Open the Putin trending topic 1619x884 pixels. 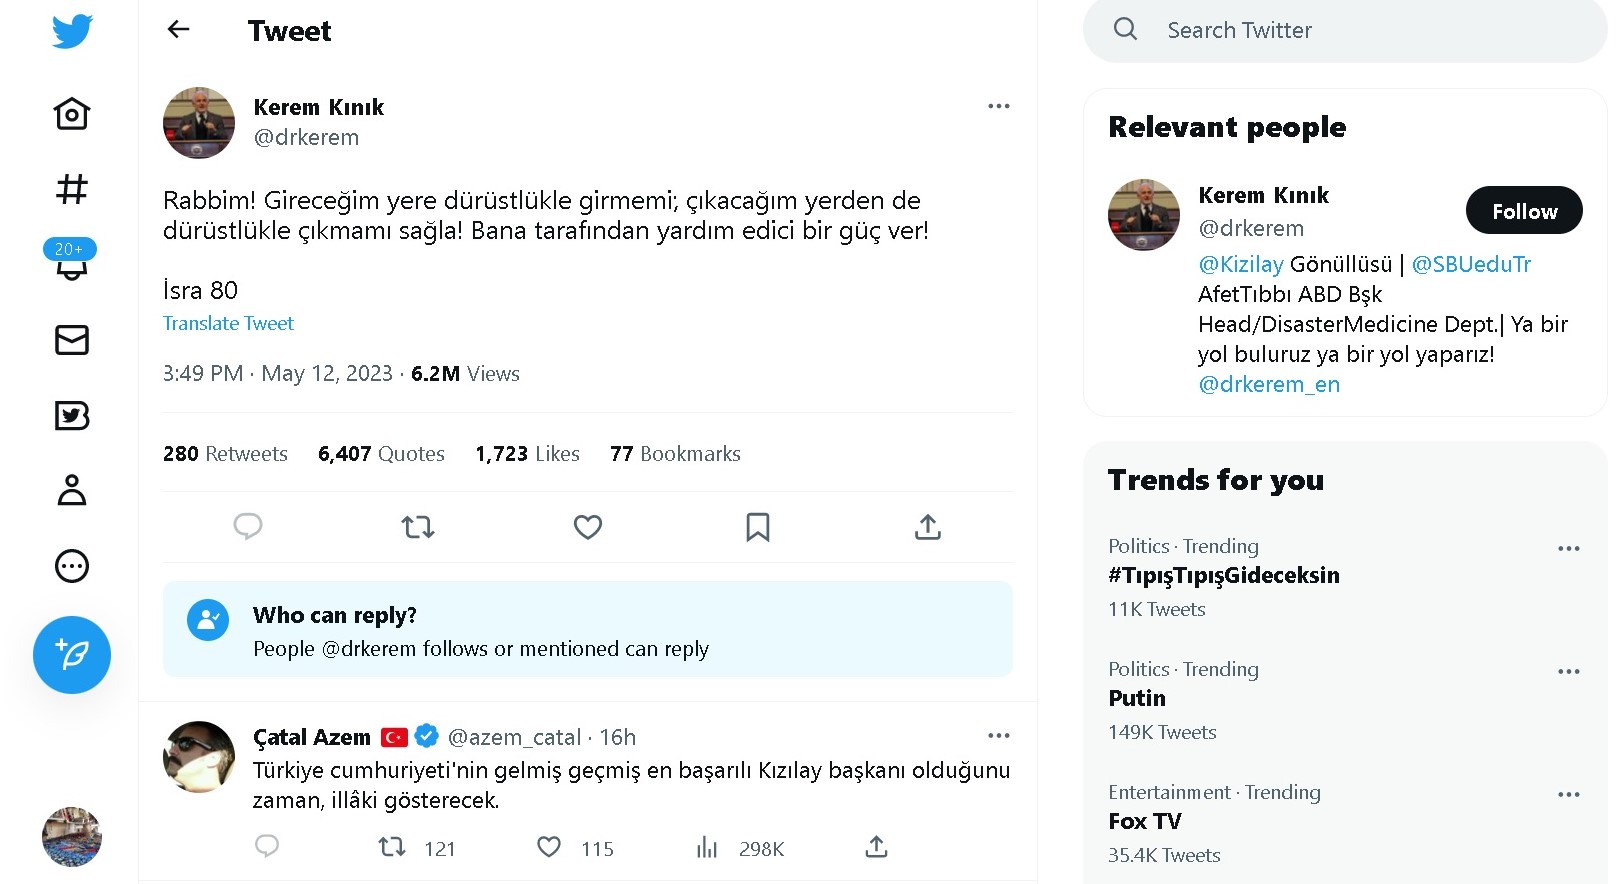tap(1136, 698)
